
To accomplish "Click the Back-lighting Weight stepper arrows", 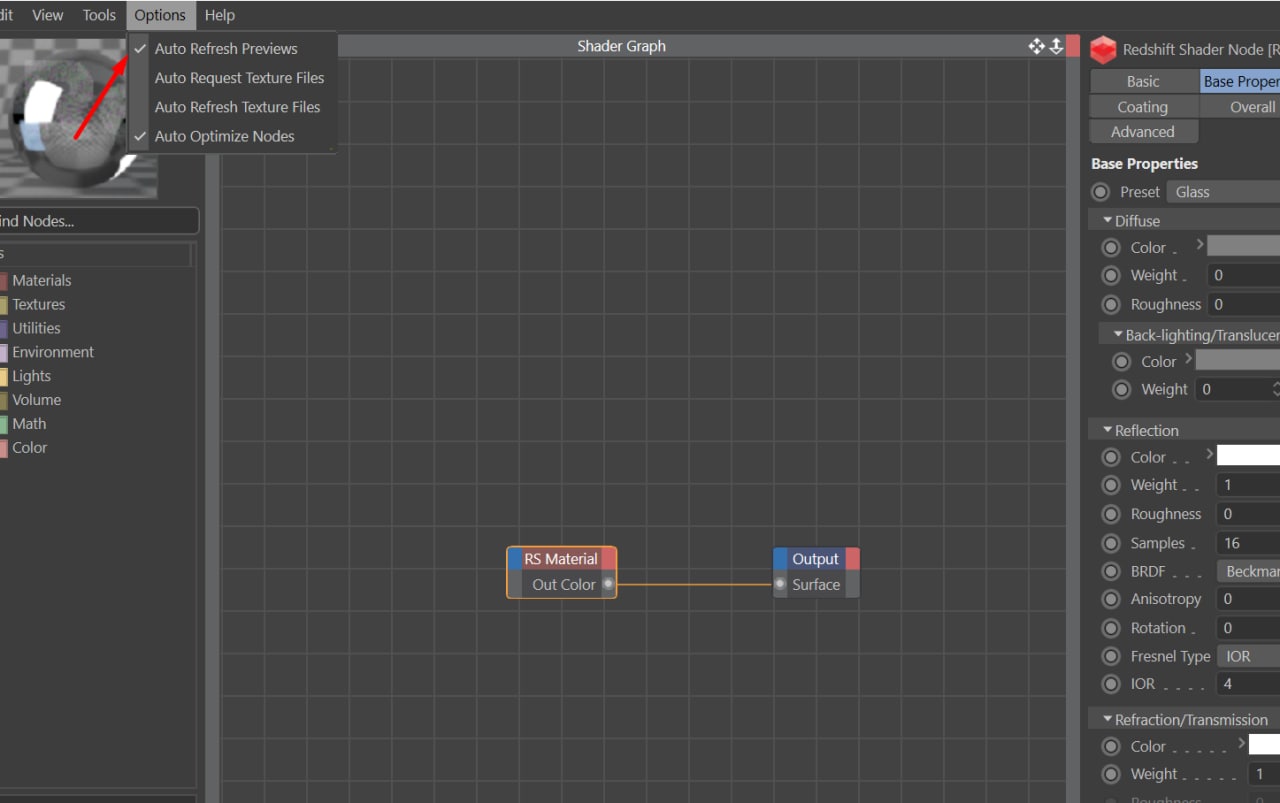I will point(1275,390).
